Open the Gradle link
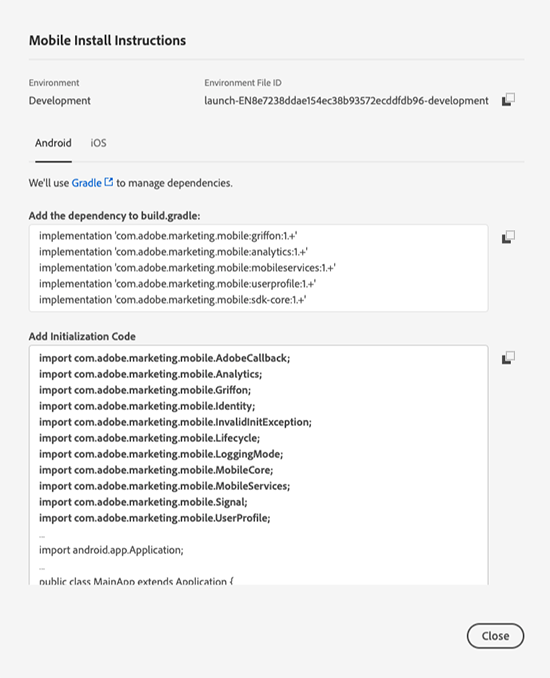The width and height of the screenshot is (550, 678). (x=86, y=183)
